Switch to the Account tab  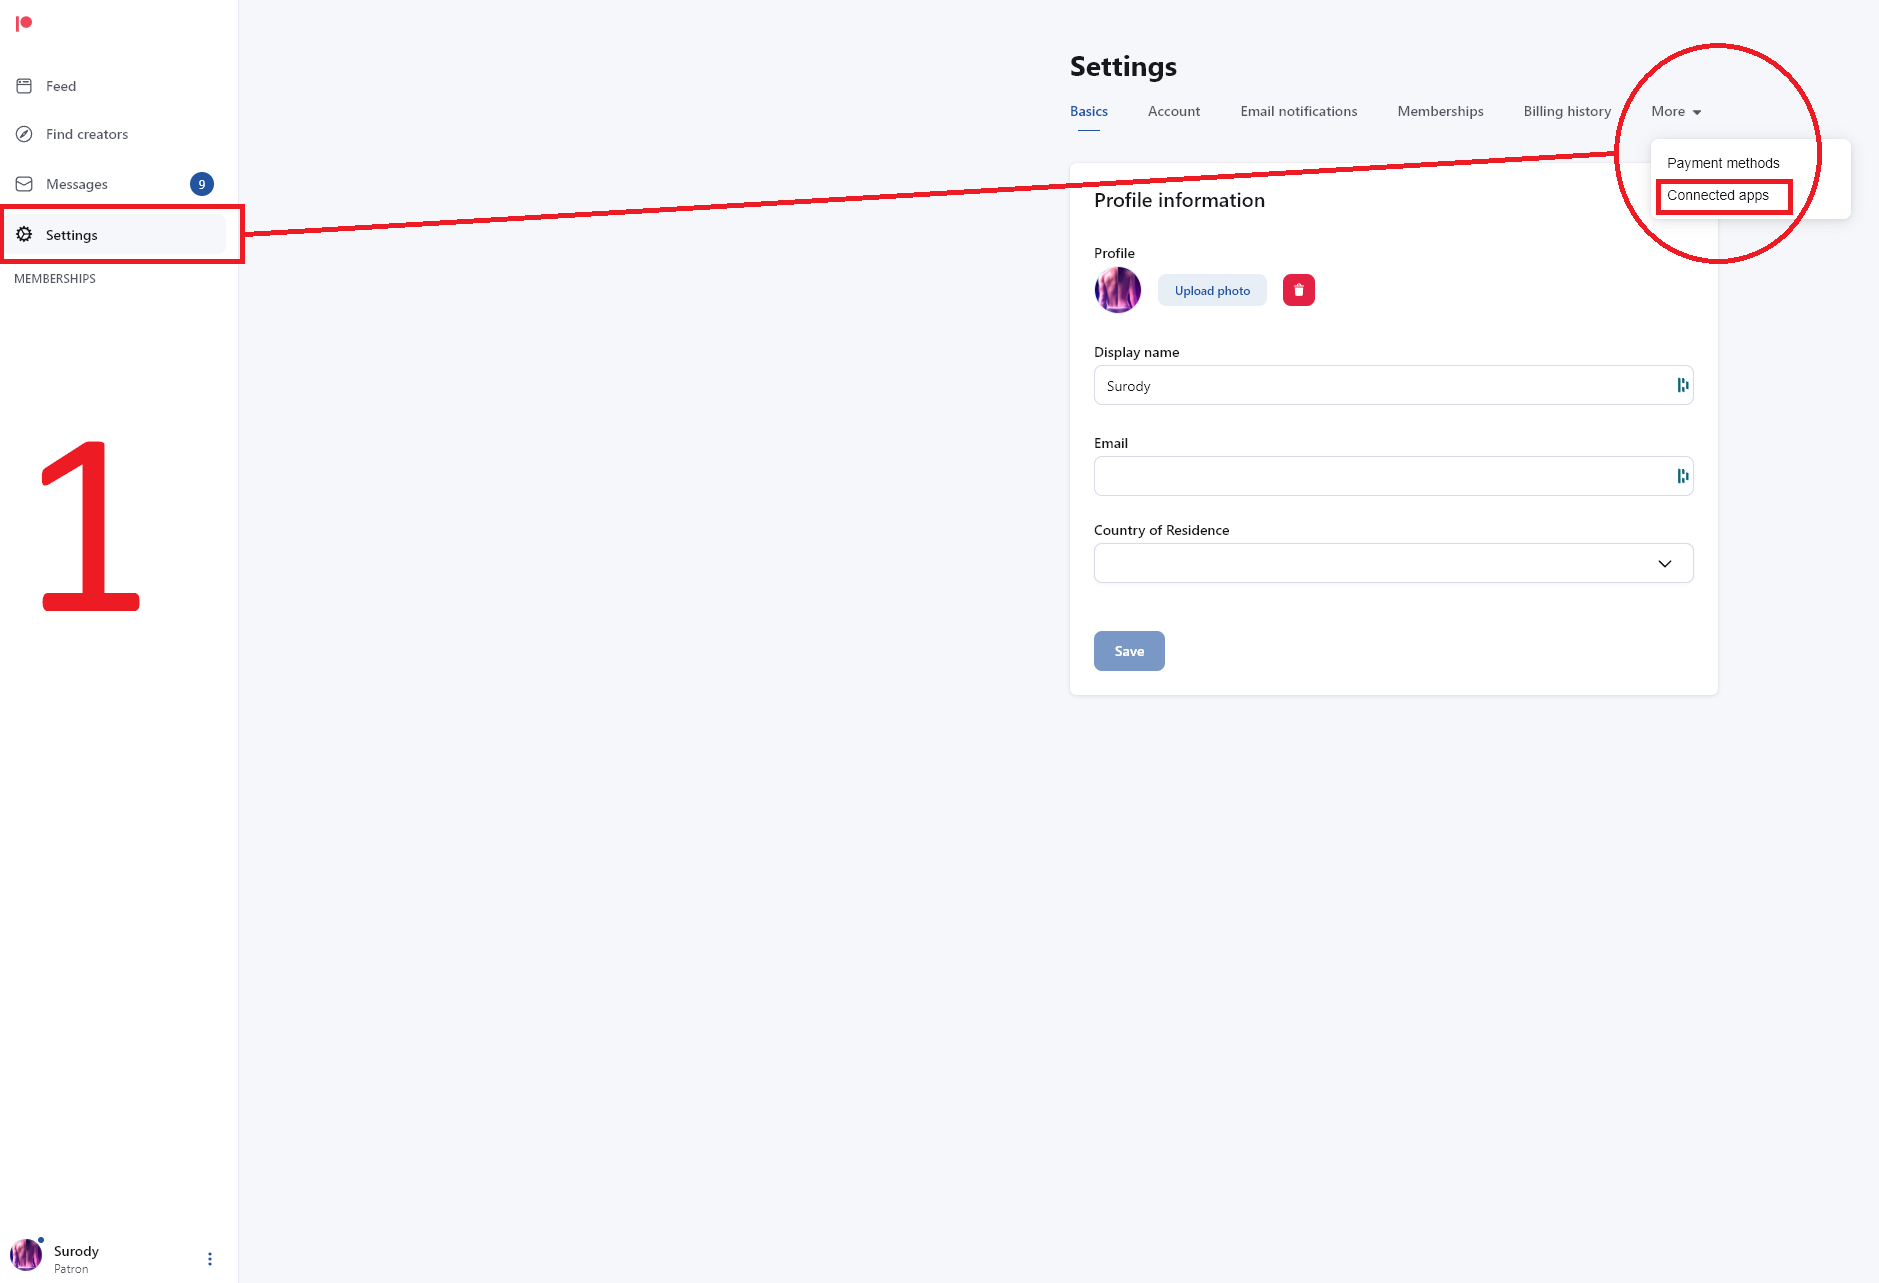click(x=1174, y=111)
